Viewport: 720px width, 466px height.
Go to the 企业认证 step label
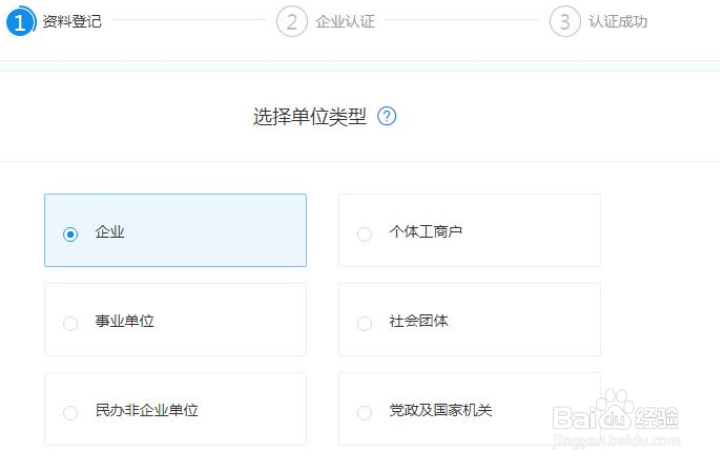click(x=345, y=21)
